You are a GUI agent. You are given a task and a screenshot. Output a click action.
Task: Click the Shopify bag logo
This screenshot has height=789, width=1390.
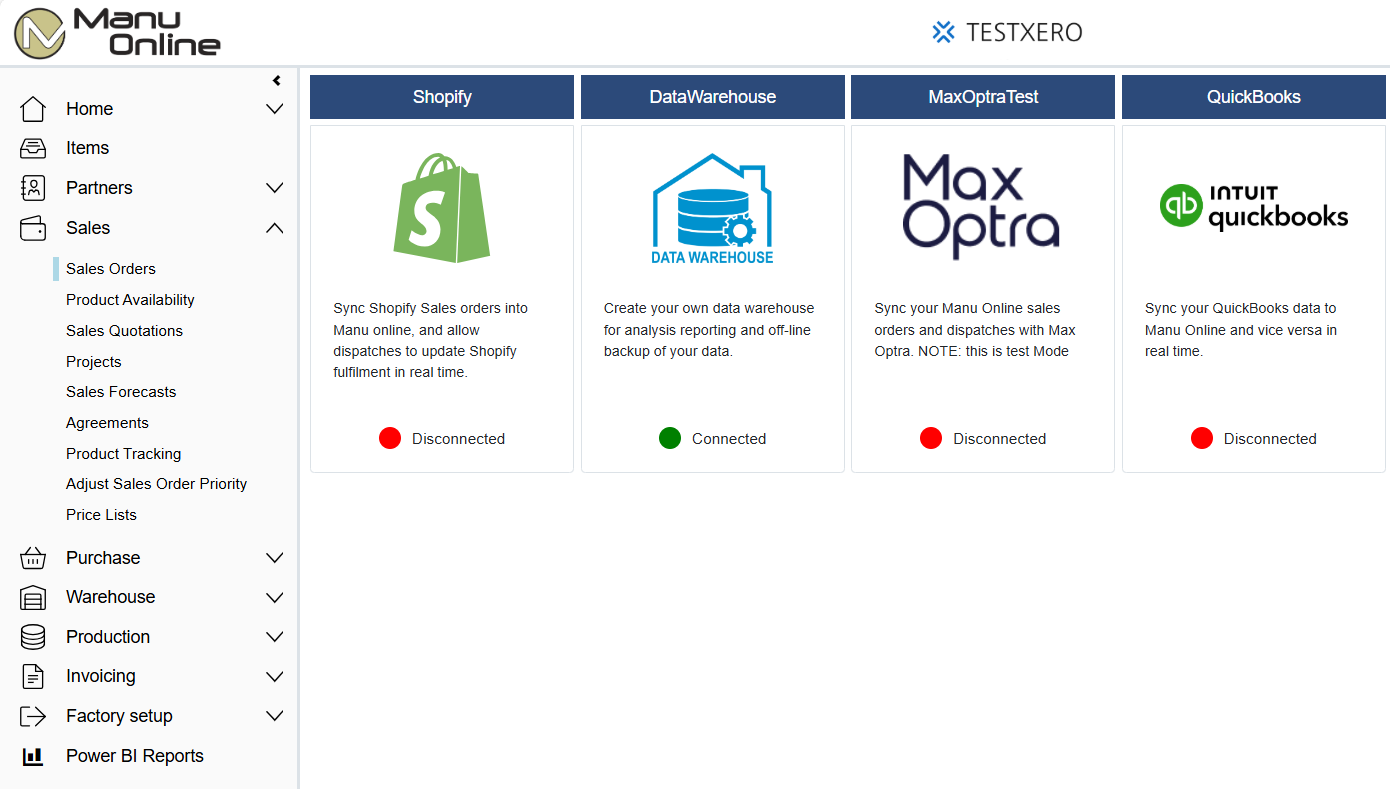point(442,208)
